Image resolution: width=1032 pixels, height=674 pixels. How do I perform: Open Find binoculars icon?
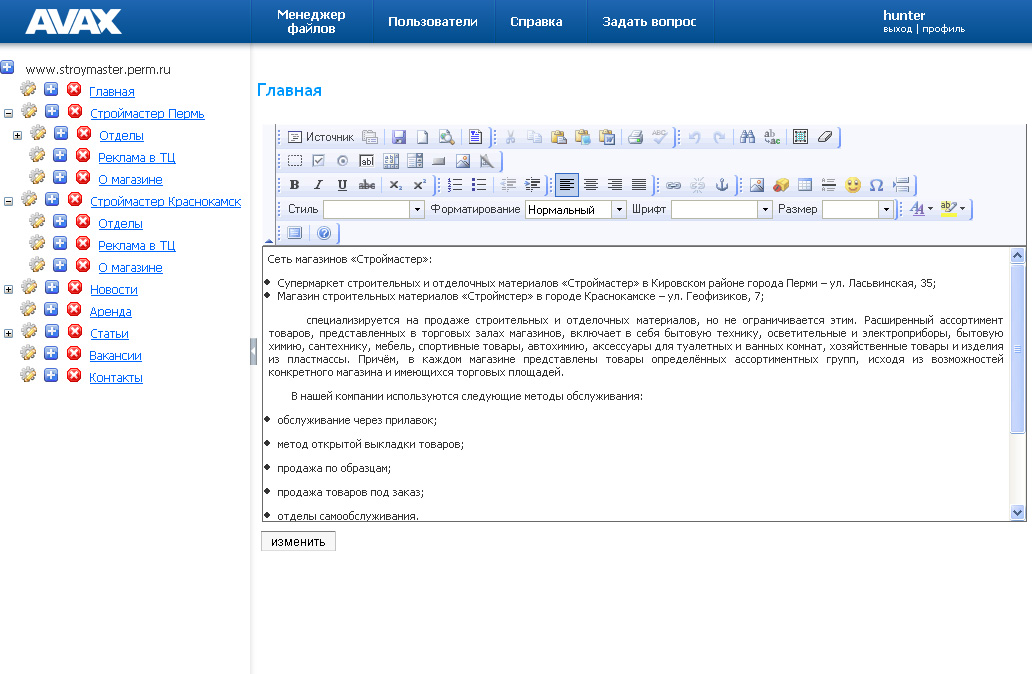coord(747,137)
